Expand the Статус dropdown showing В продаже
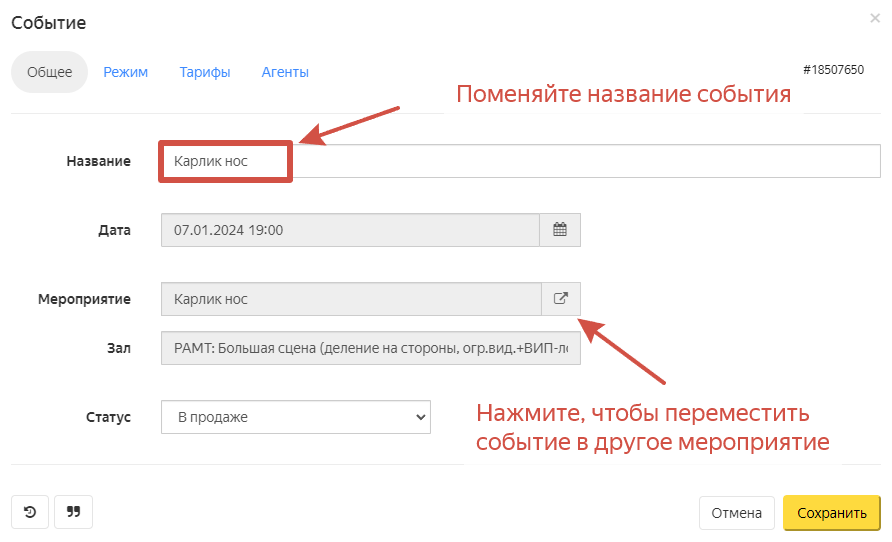This screenshot has width=892, height=542. pos(295,417)
